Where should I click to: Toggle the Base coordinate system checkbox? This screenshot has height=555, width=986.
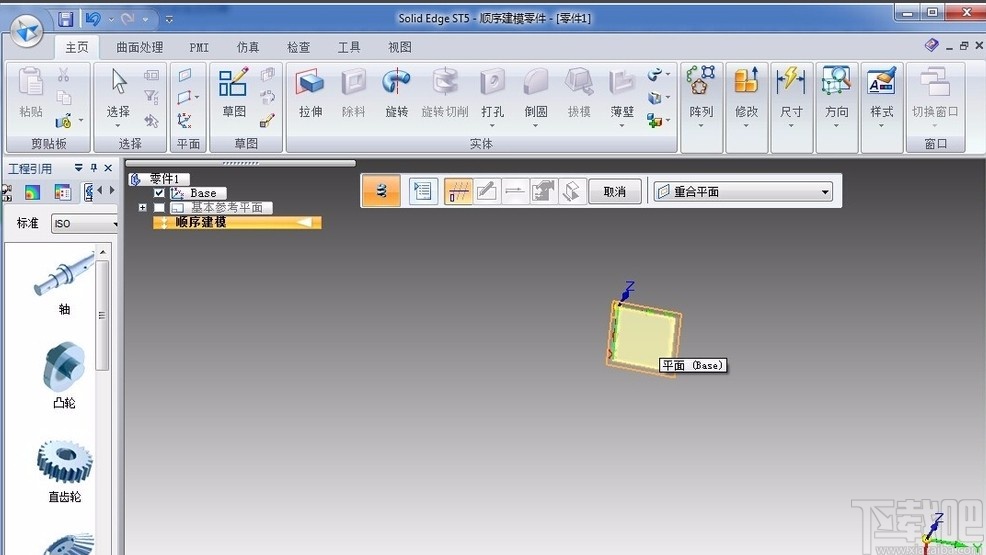[x=159, y=193]
